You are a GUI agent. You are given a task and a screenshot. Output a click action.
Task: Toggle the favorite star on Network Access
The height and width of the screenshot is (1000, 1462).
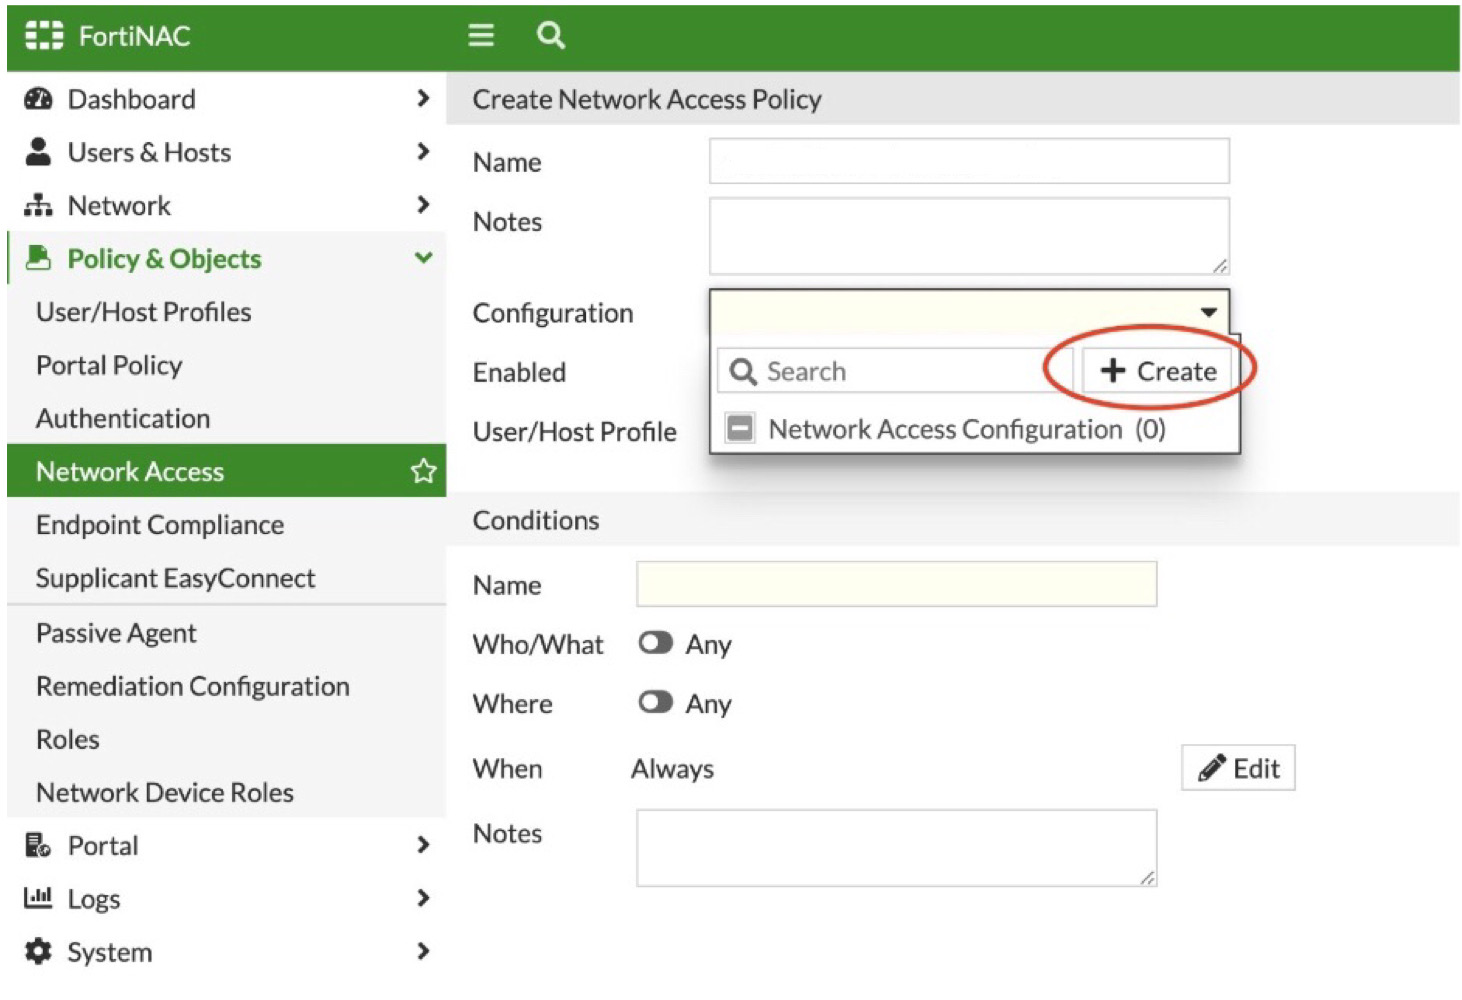[423, 470]
